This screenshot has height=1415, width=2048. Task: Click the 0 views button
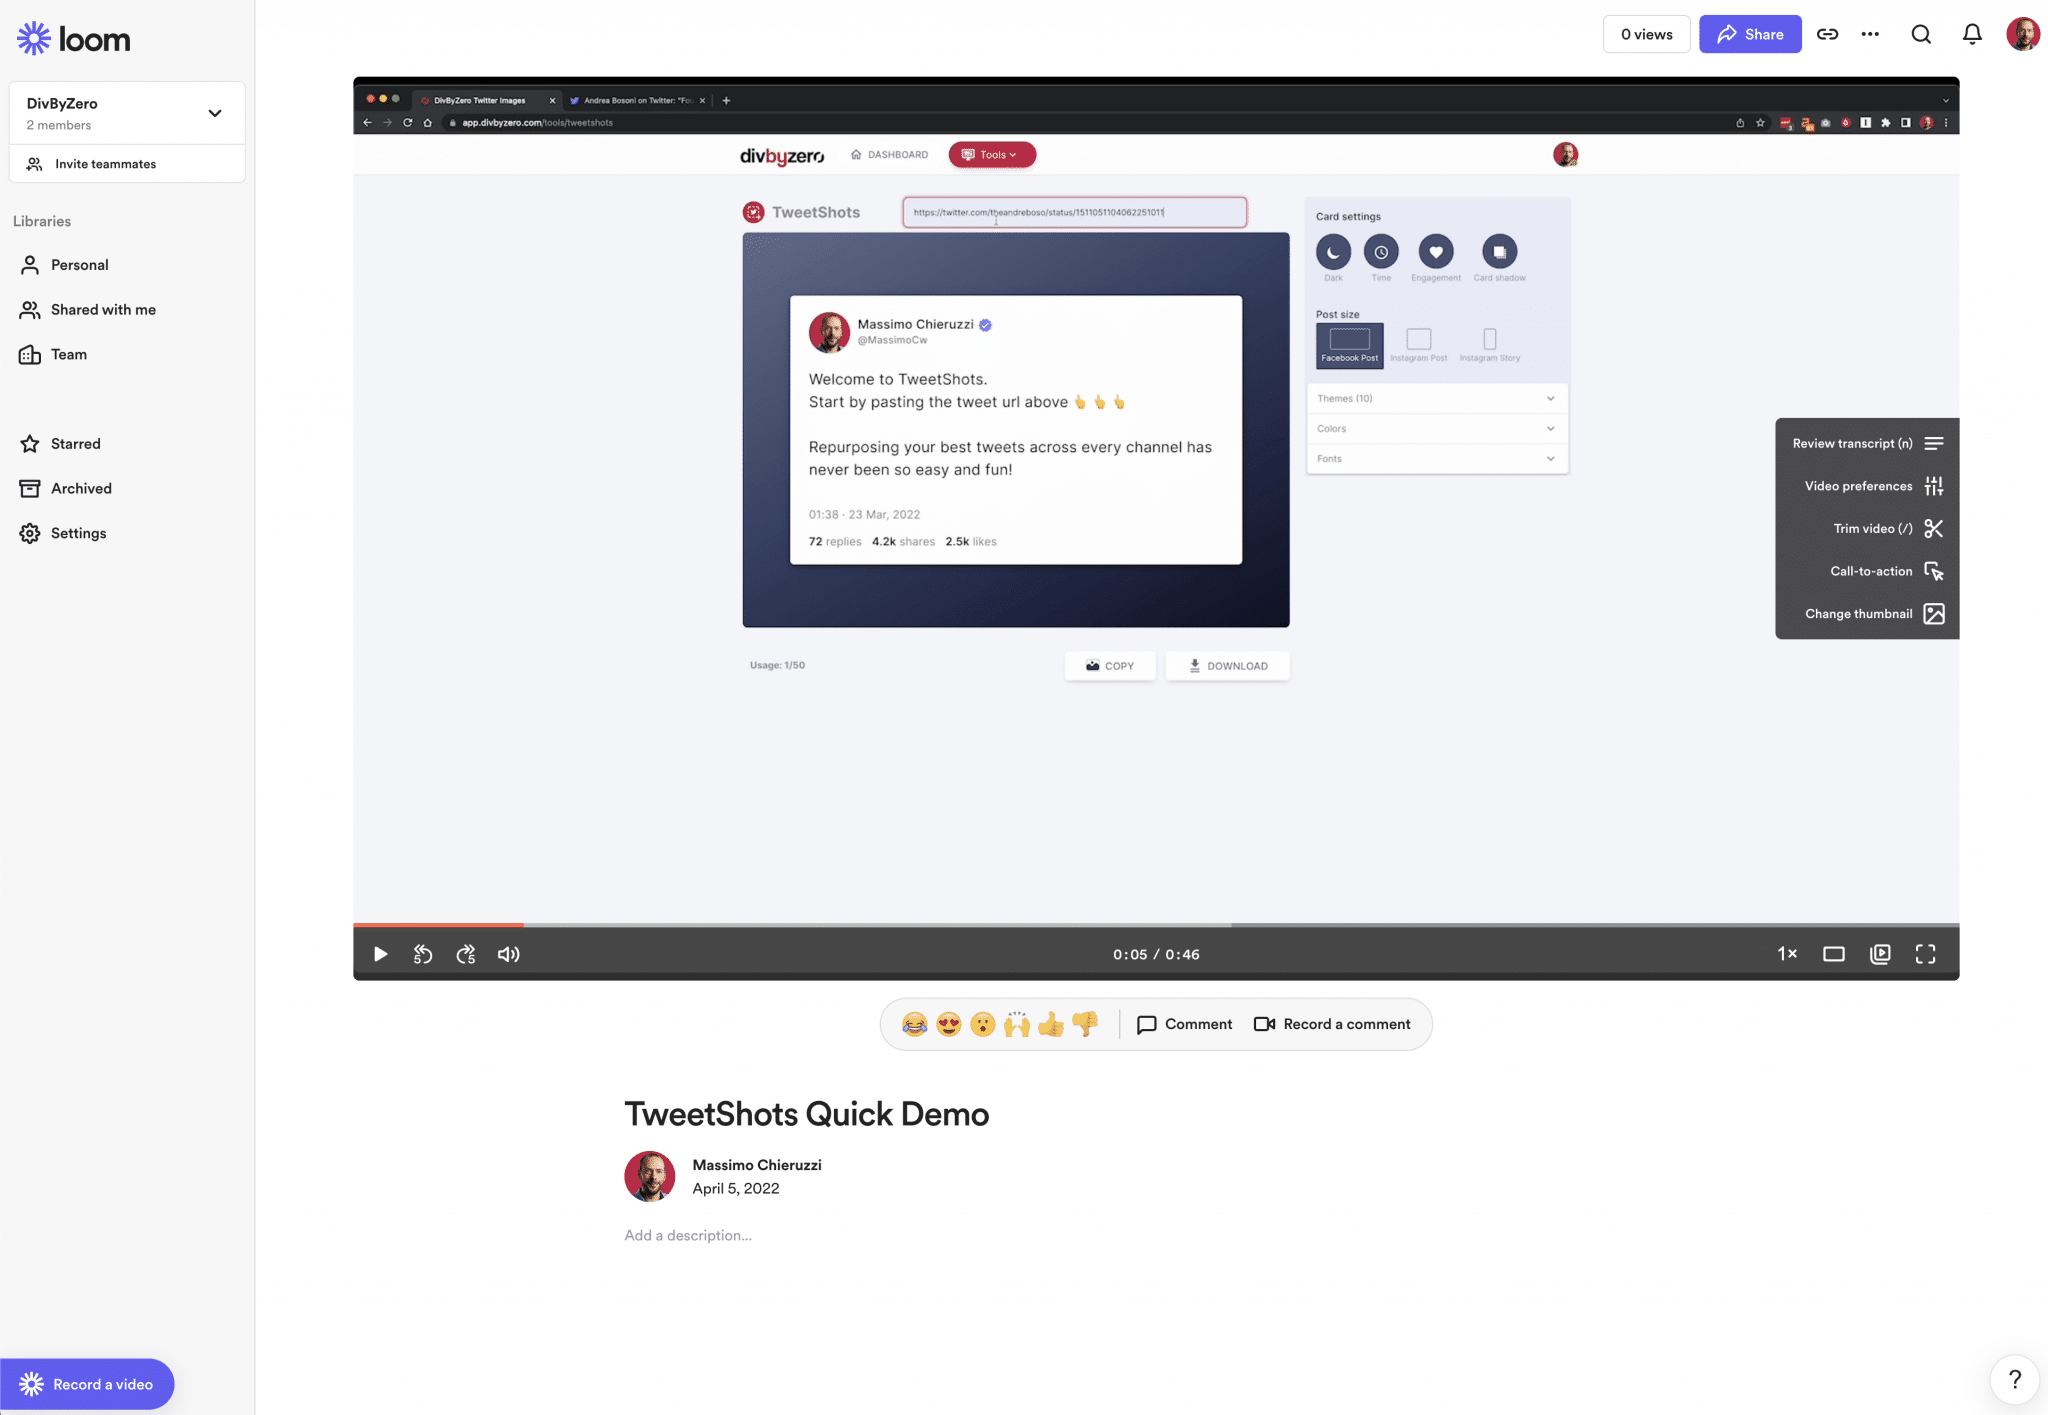tap(1646, 34)
